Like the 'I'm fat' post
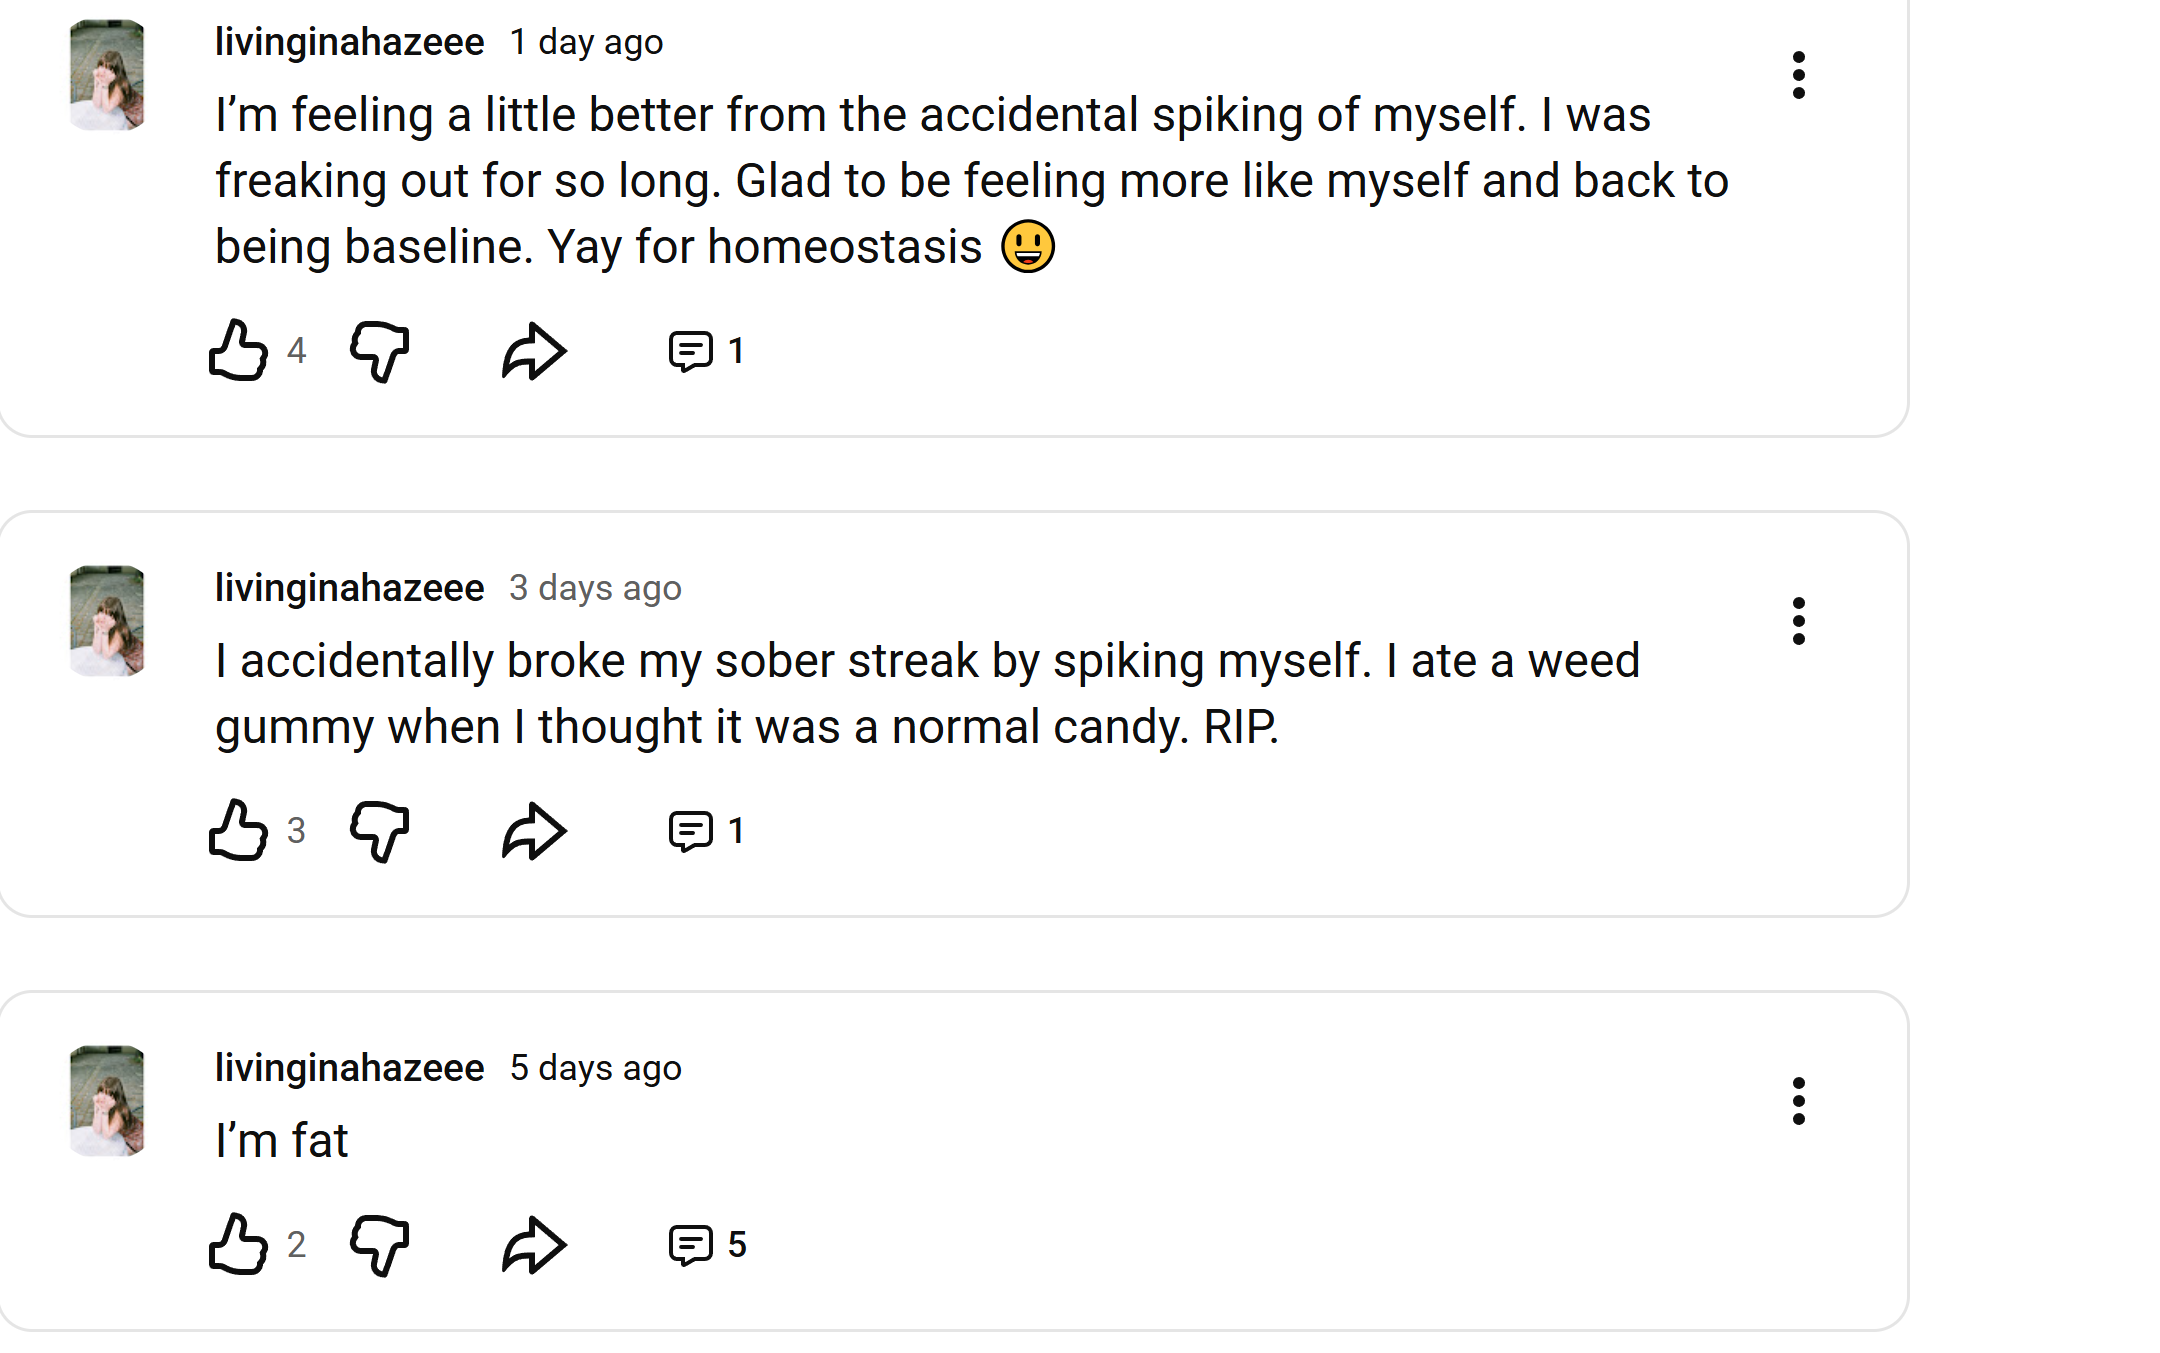This screenshot has height=1353, width=2160. click(x=239, y=1245)
